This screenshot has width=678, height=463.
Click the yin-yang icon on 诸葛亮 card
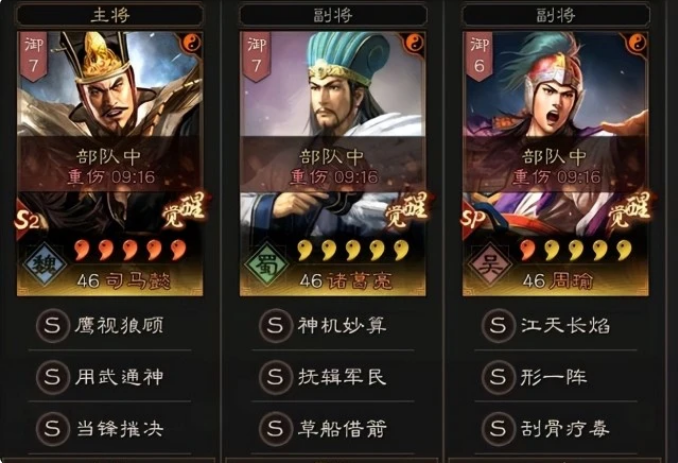pos(415,42)
